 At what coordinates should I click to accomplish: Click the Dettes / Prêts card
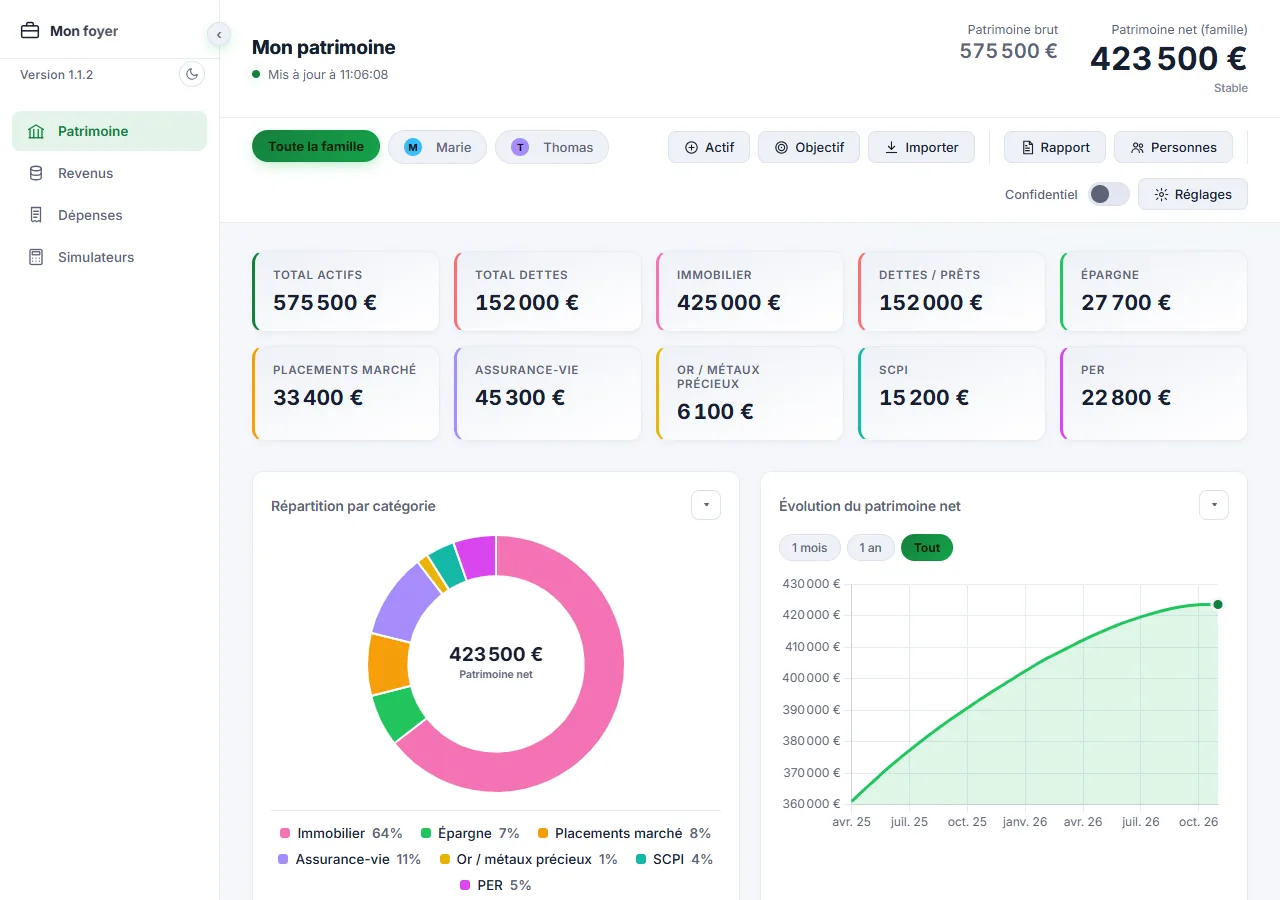pos(951,291)
